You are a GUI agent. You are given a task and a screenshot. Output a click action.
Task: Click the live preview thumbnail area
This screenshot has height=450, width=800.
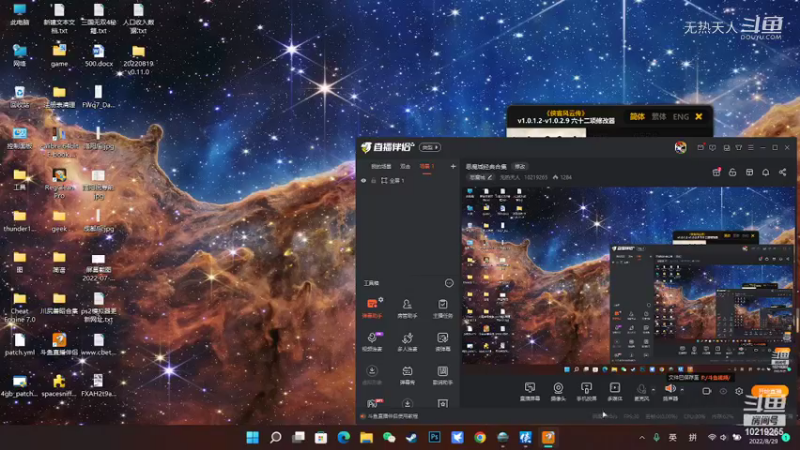click(x=628, y=276)
